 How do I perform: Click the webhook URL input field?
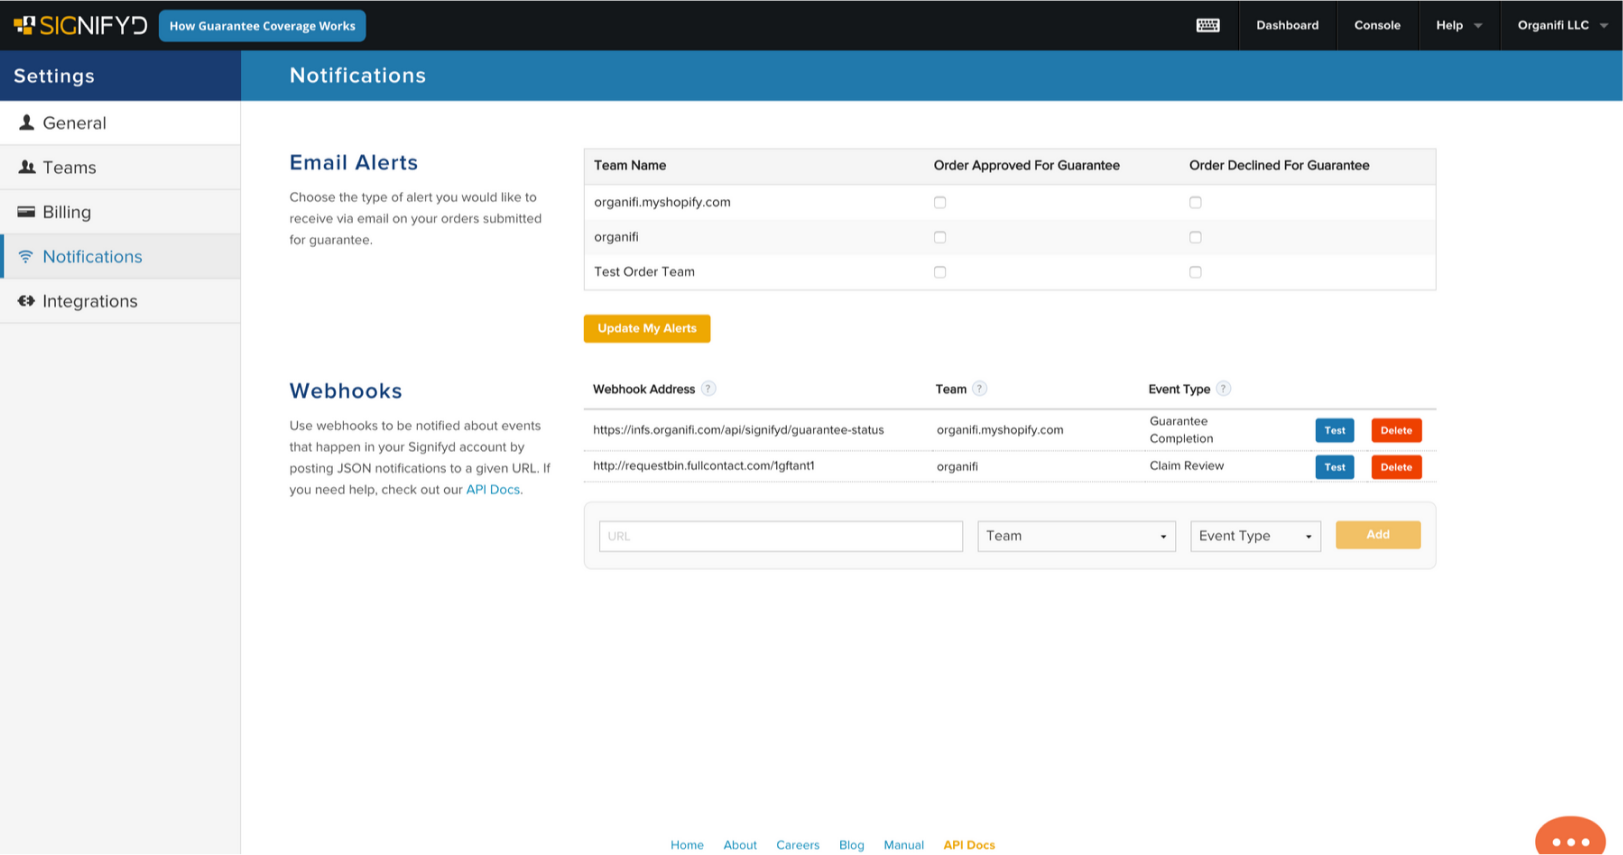click(781, 536)
